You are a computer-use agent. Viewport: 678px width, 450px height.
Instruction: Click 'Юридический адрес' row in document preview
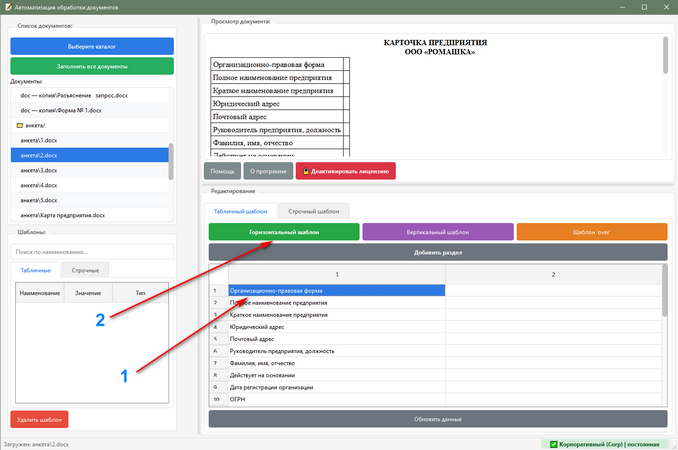(277, 103)
